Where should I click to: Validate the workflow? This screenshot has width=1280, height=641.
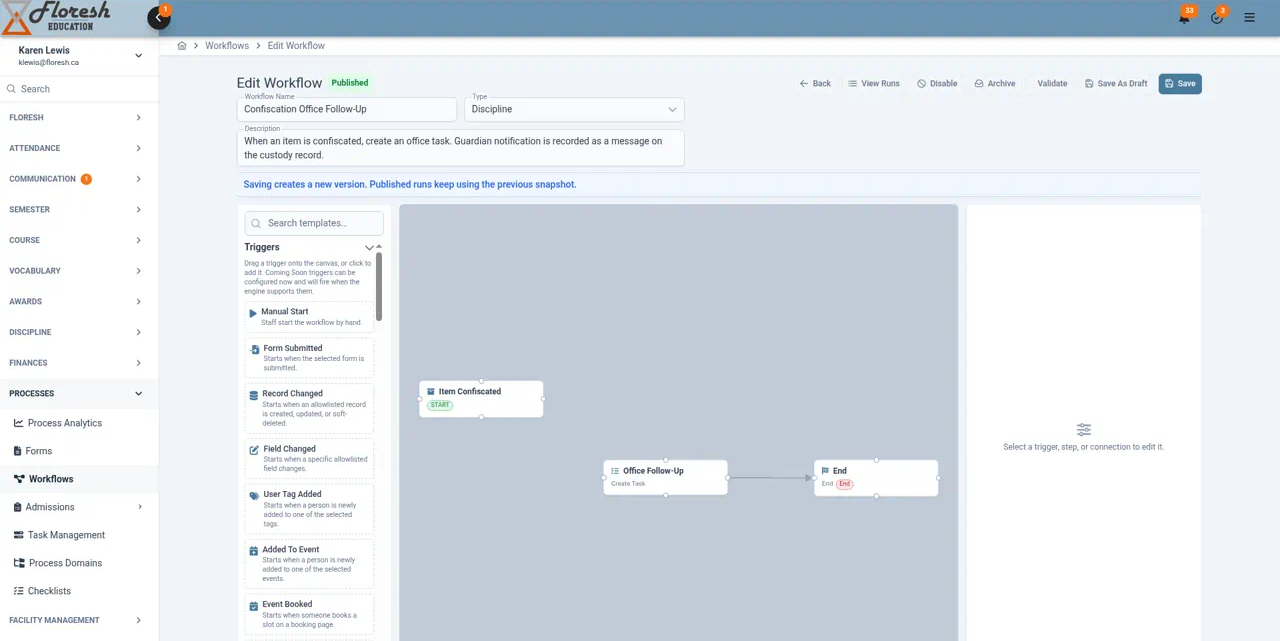tap(1052, 84)
